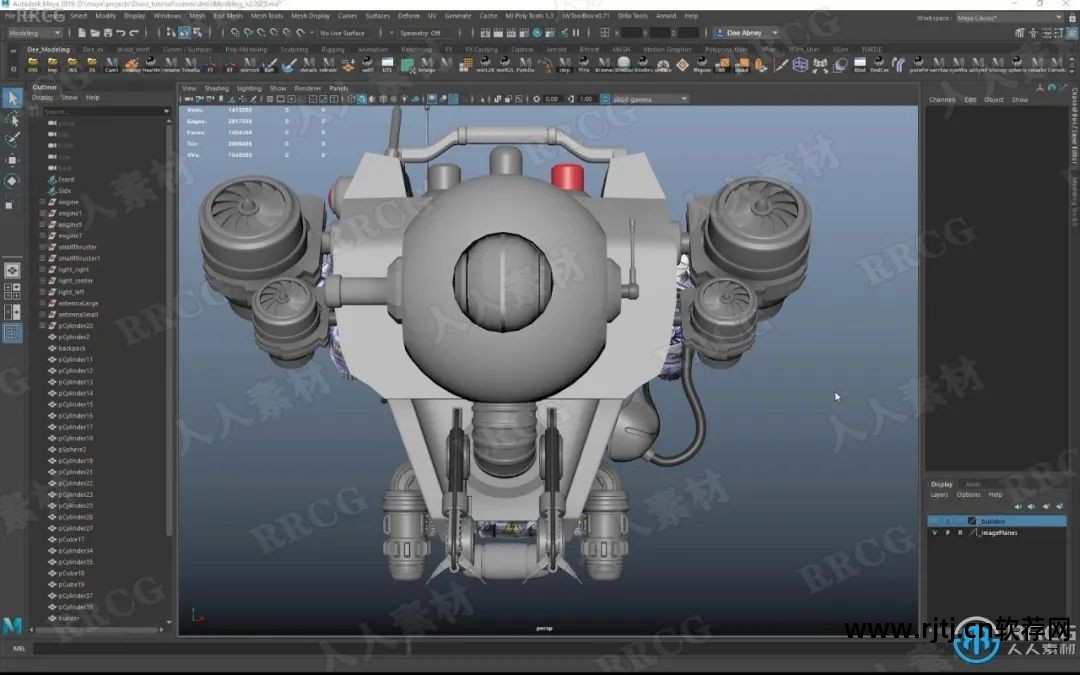Click the mirror shelf icon
Image resolution: width=1080 pixels, height=675 pixels.
point(251,65)
